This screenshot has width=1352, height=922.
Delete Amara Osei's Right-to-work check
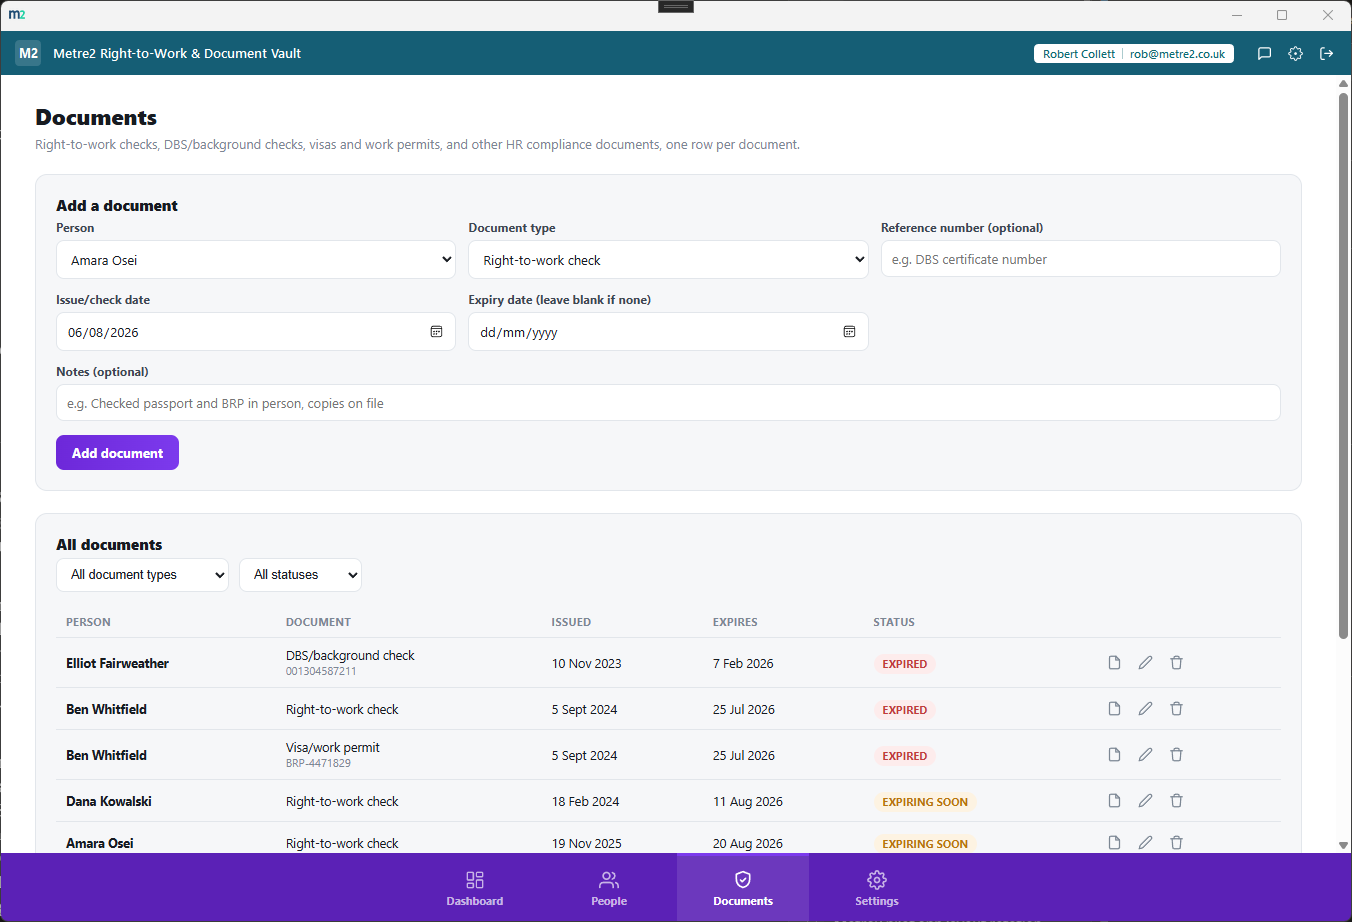[1176, 843]
